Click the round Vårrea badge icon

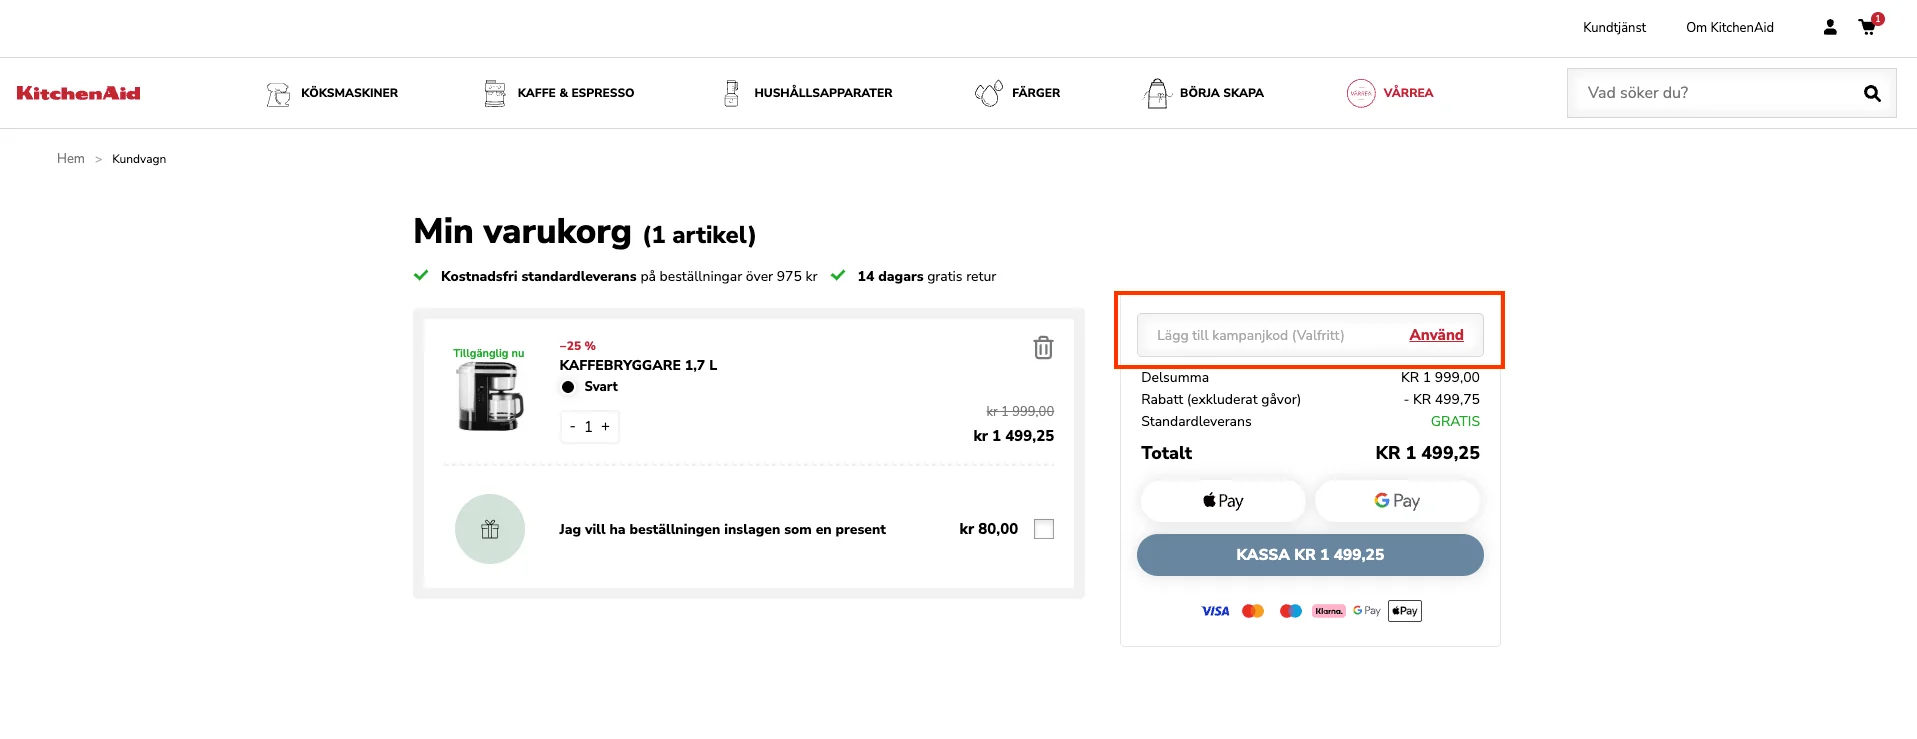(x=1361, y=93)
